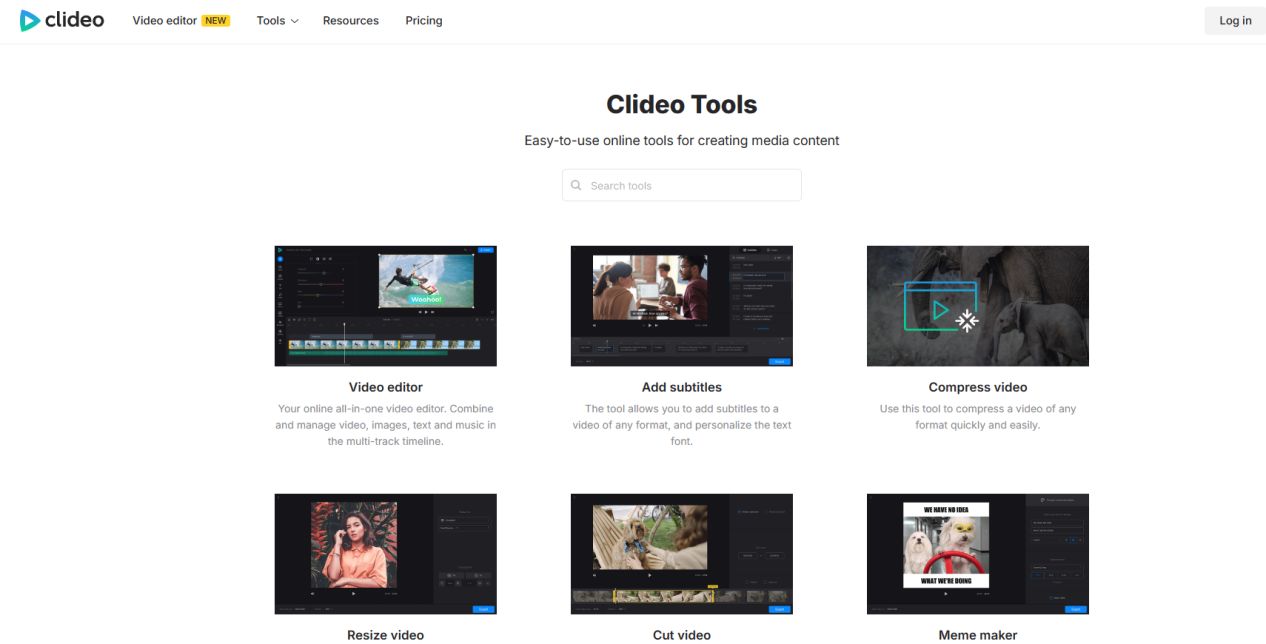This screenshot has width=1266, height=644.
Task: Click the Video editor title link
Action: [x=386, y=387]
